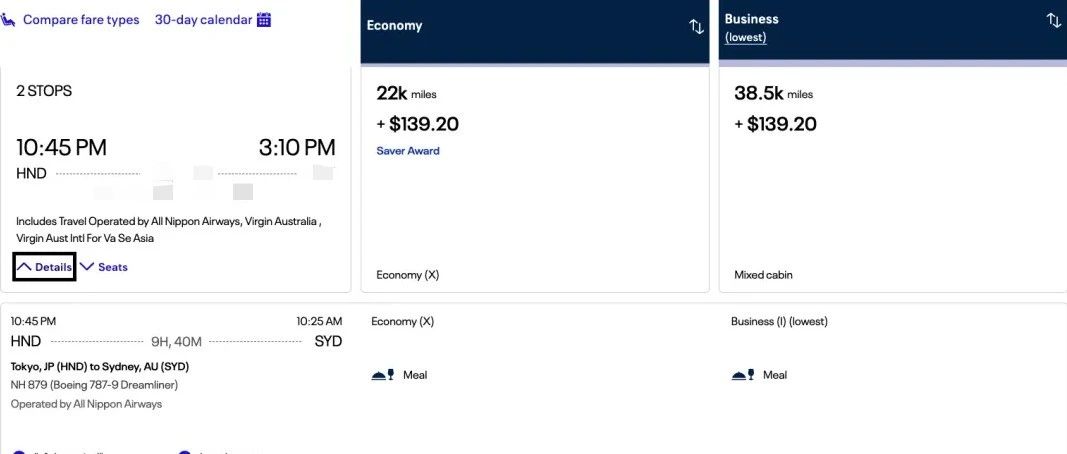Click the sort arrows icon in Business header
1067x454 pixels.
[1053, 21]
